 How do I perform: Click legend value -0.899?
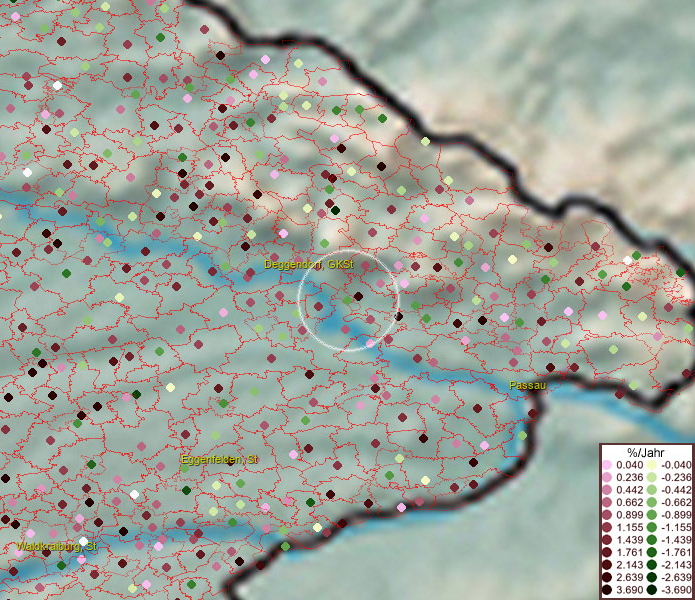pos(676,515)
